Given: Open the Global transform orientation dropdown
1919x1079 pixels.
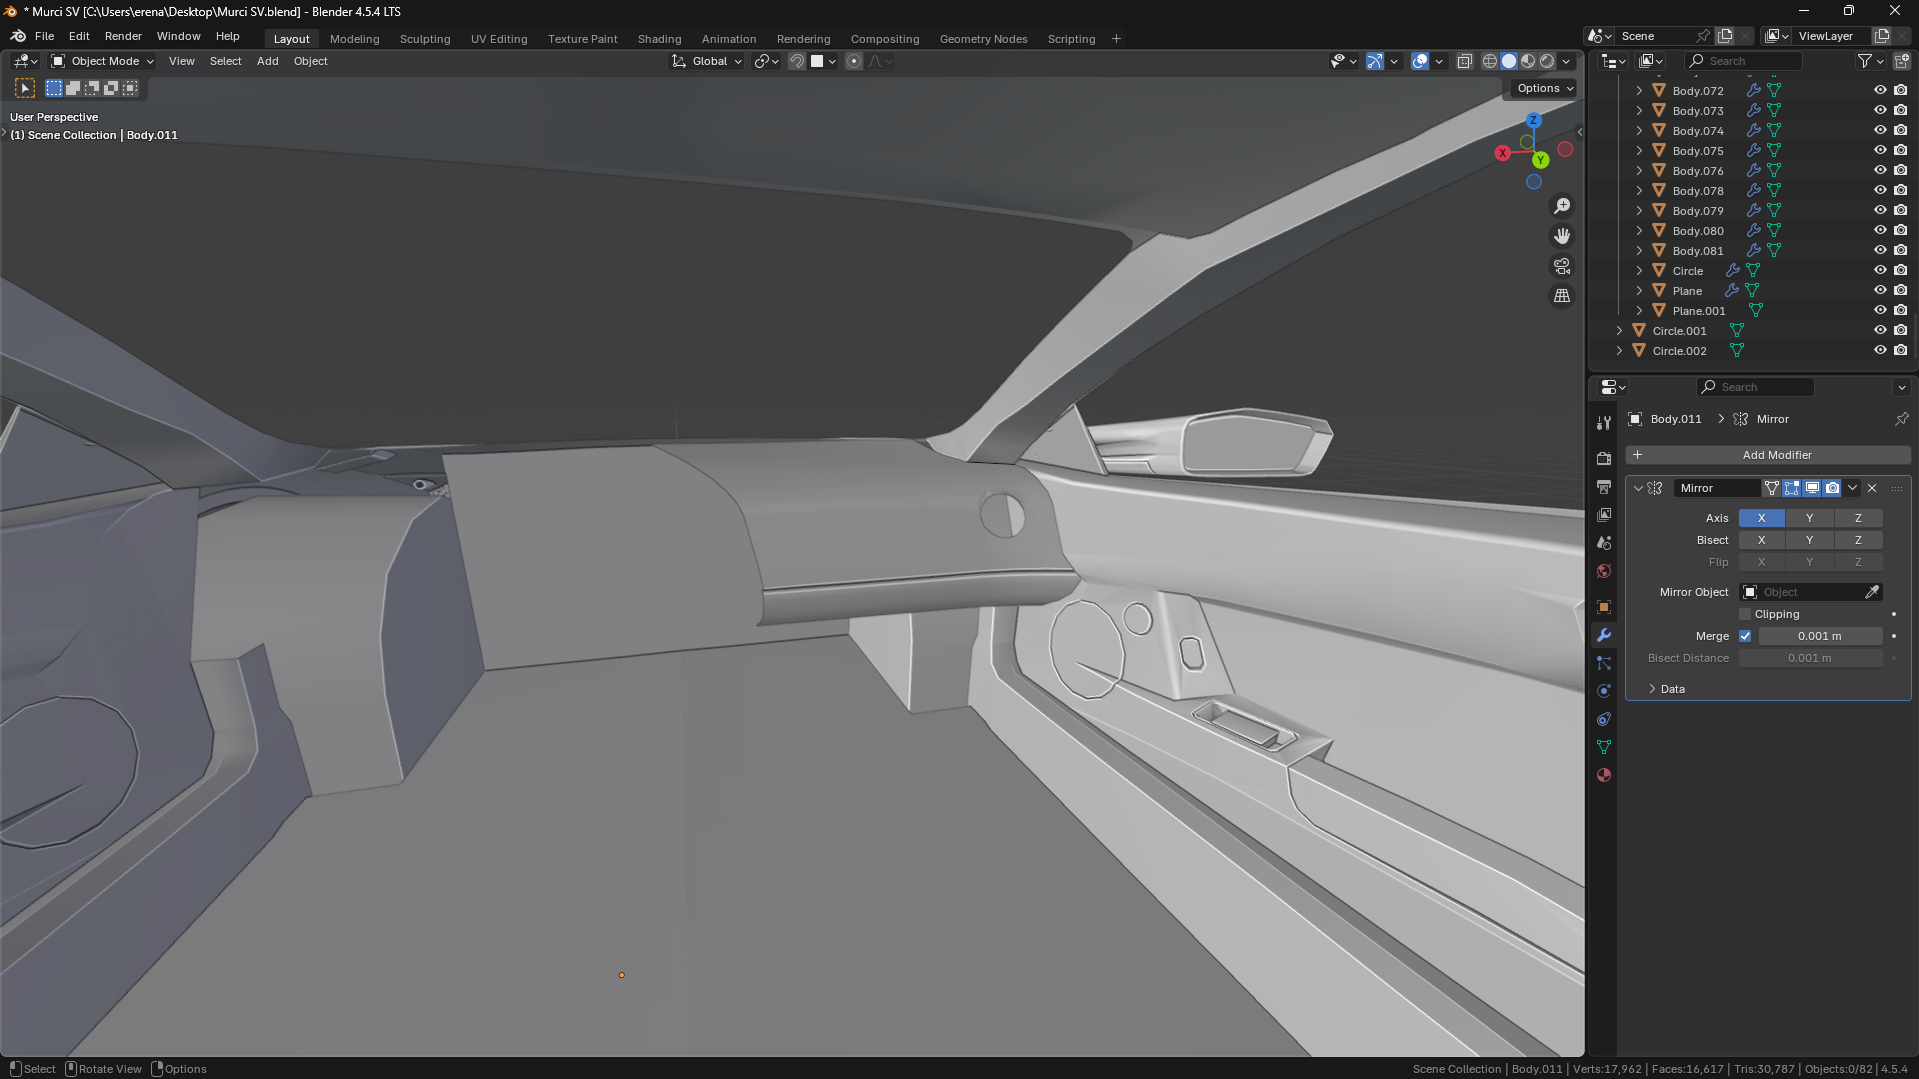Looking at the screenshot, I should 708,61.
